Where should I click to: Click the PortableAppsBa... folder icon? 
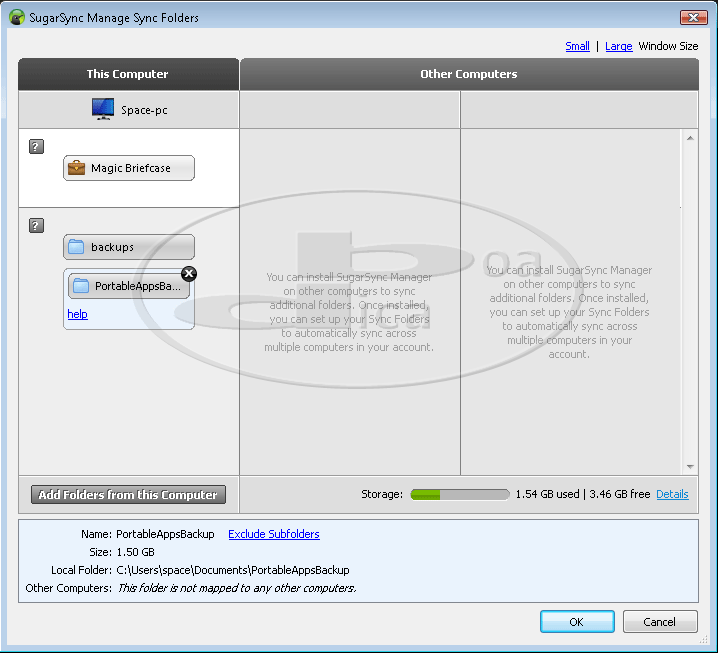point(81,286)
